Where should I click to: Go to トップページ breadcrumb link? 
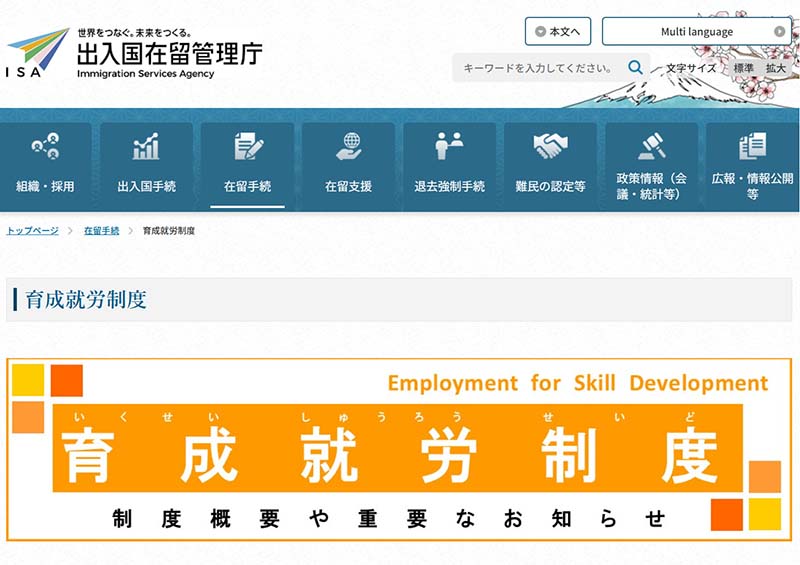click(x=33, y=231)
